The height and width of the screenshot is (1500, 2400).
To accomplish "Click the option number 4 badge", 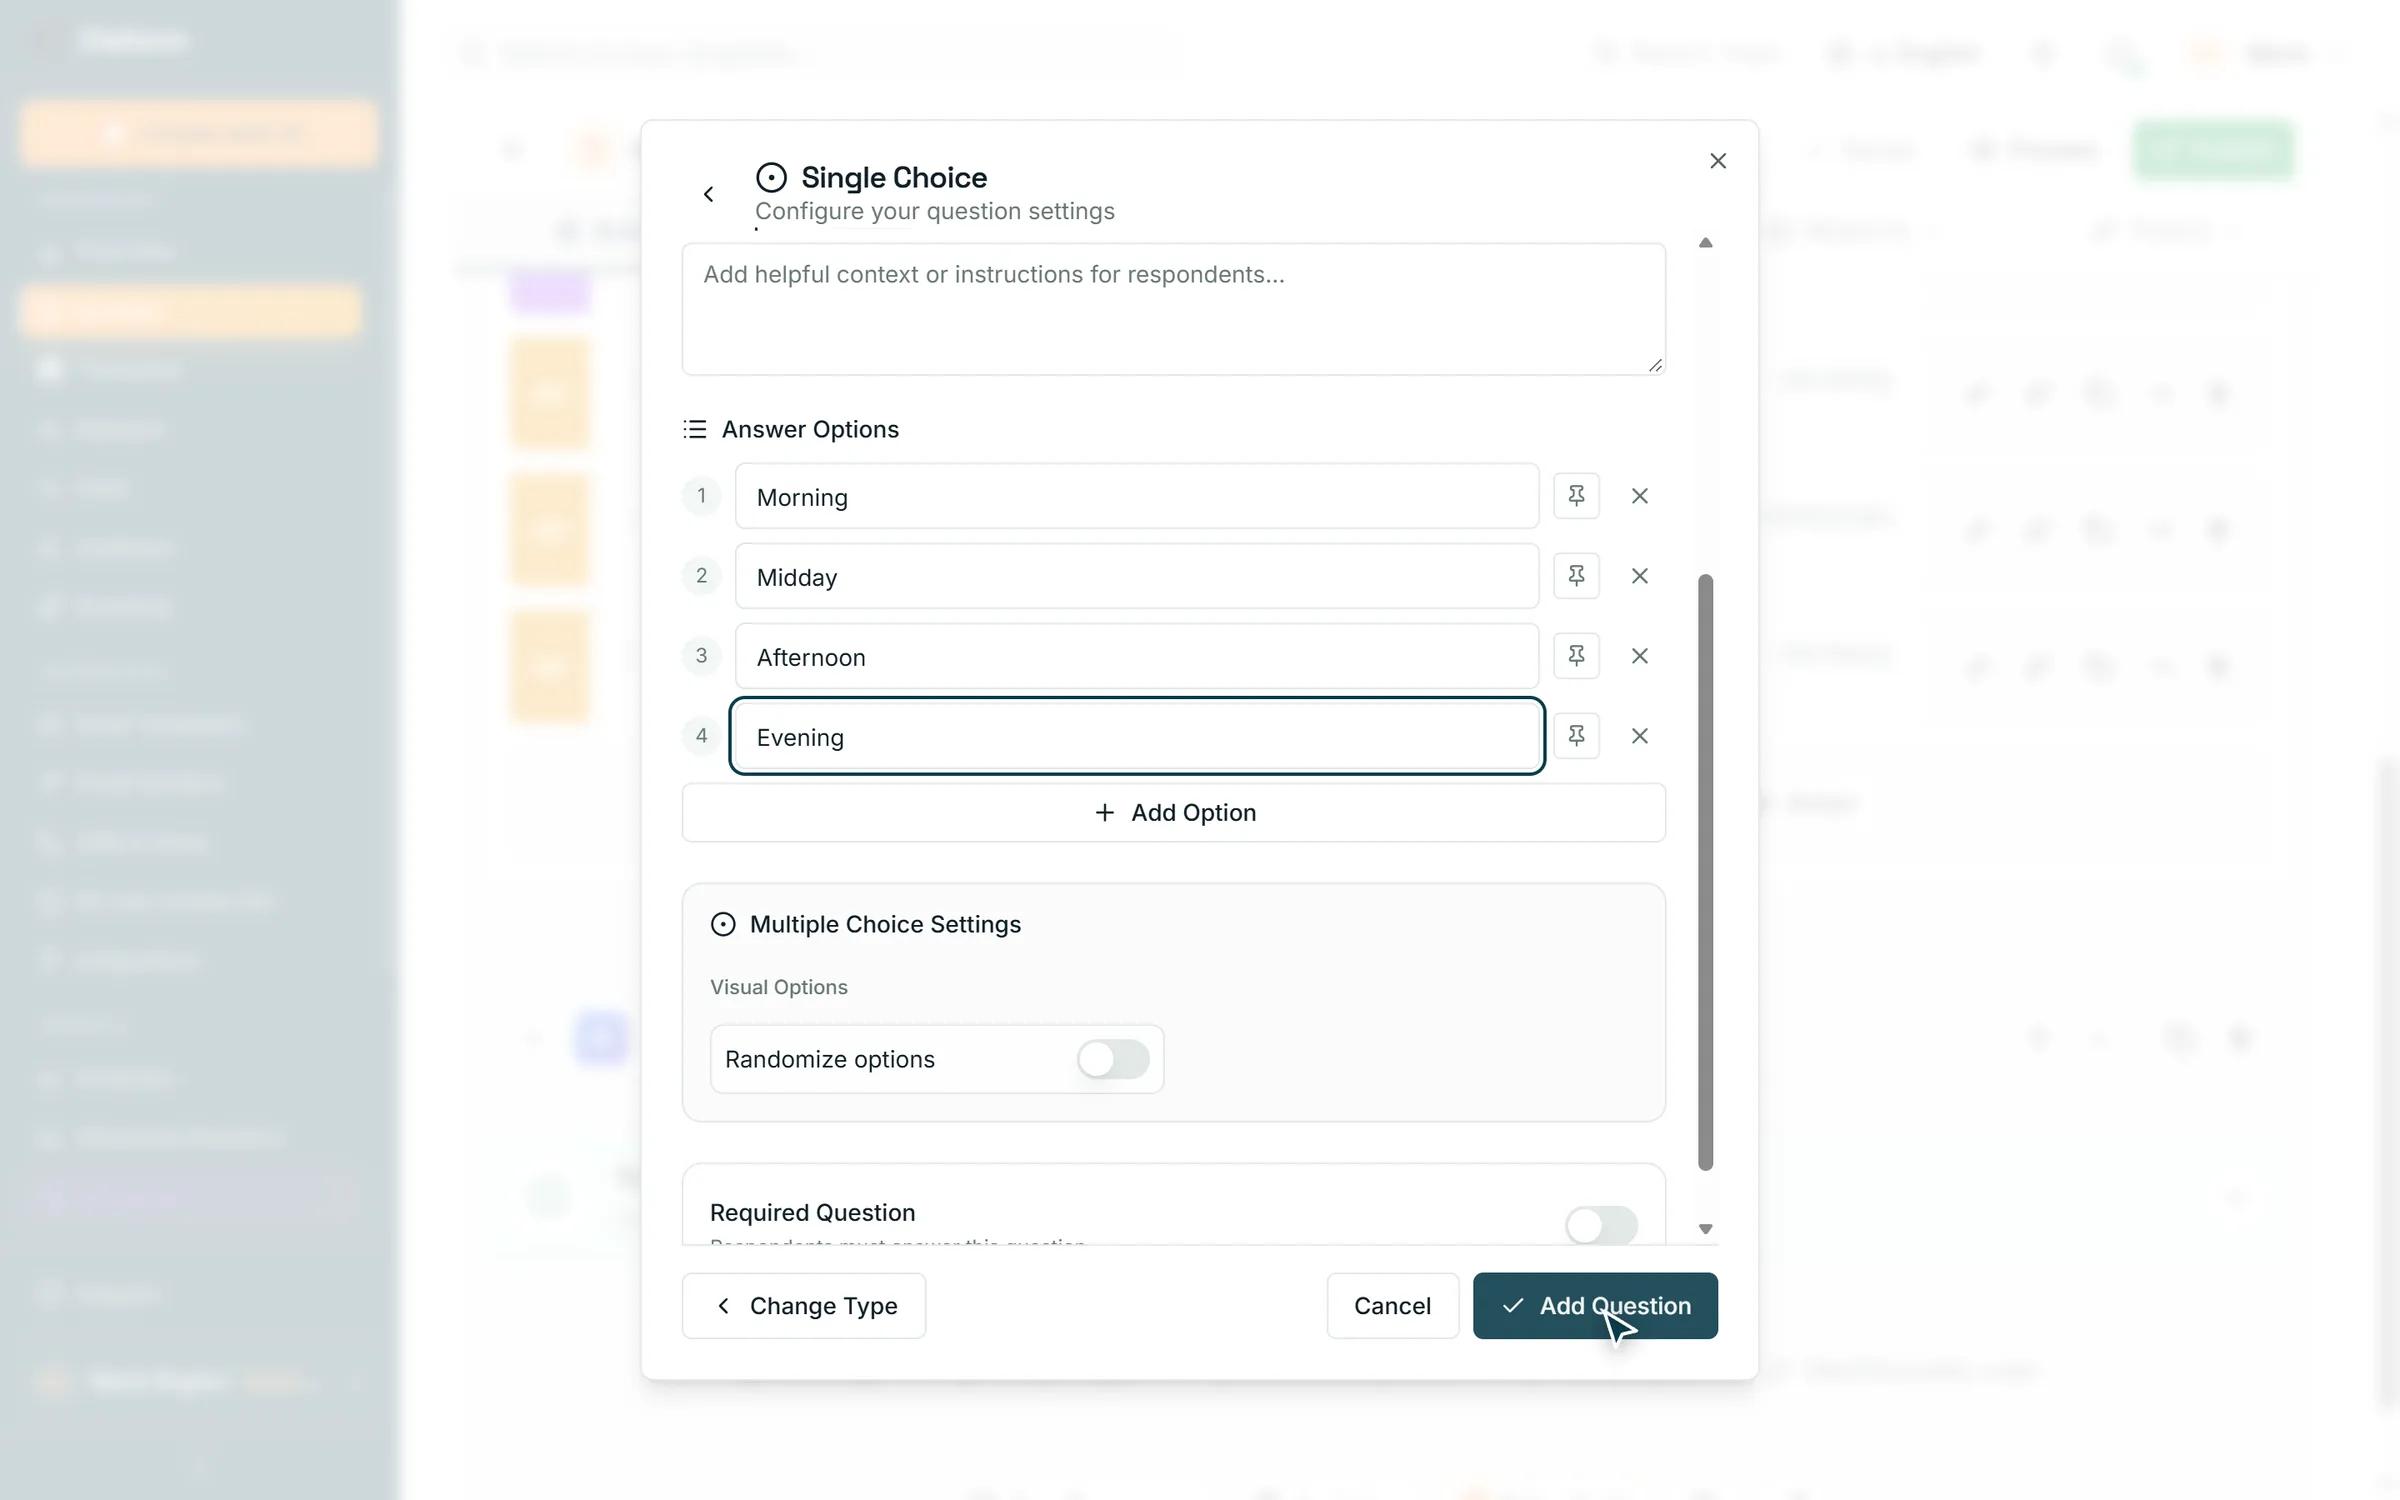I will (x=702, y=736).
